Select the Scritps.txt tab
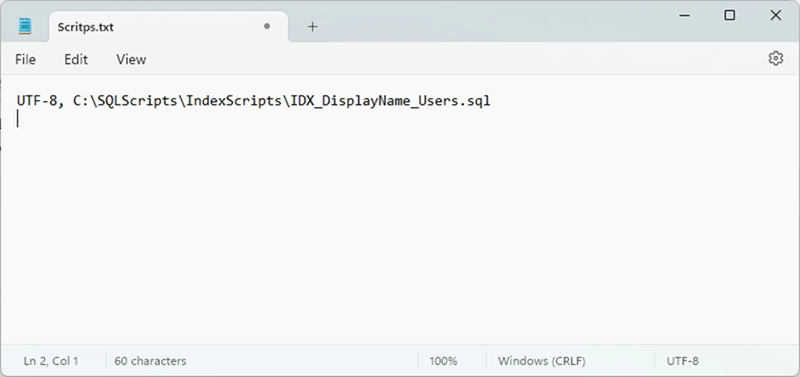This screenshot has width=800, height=377. coord(168,27)
